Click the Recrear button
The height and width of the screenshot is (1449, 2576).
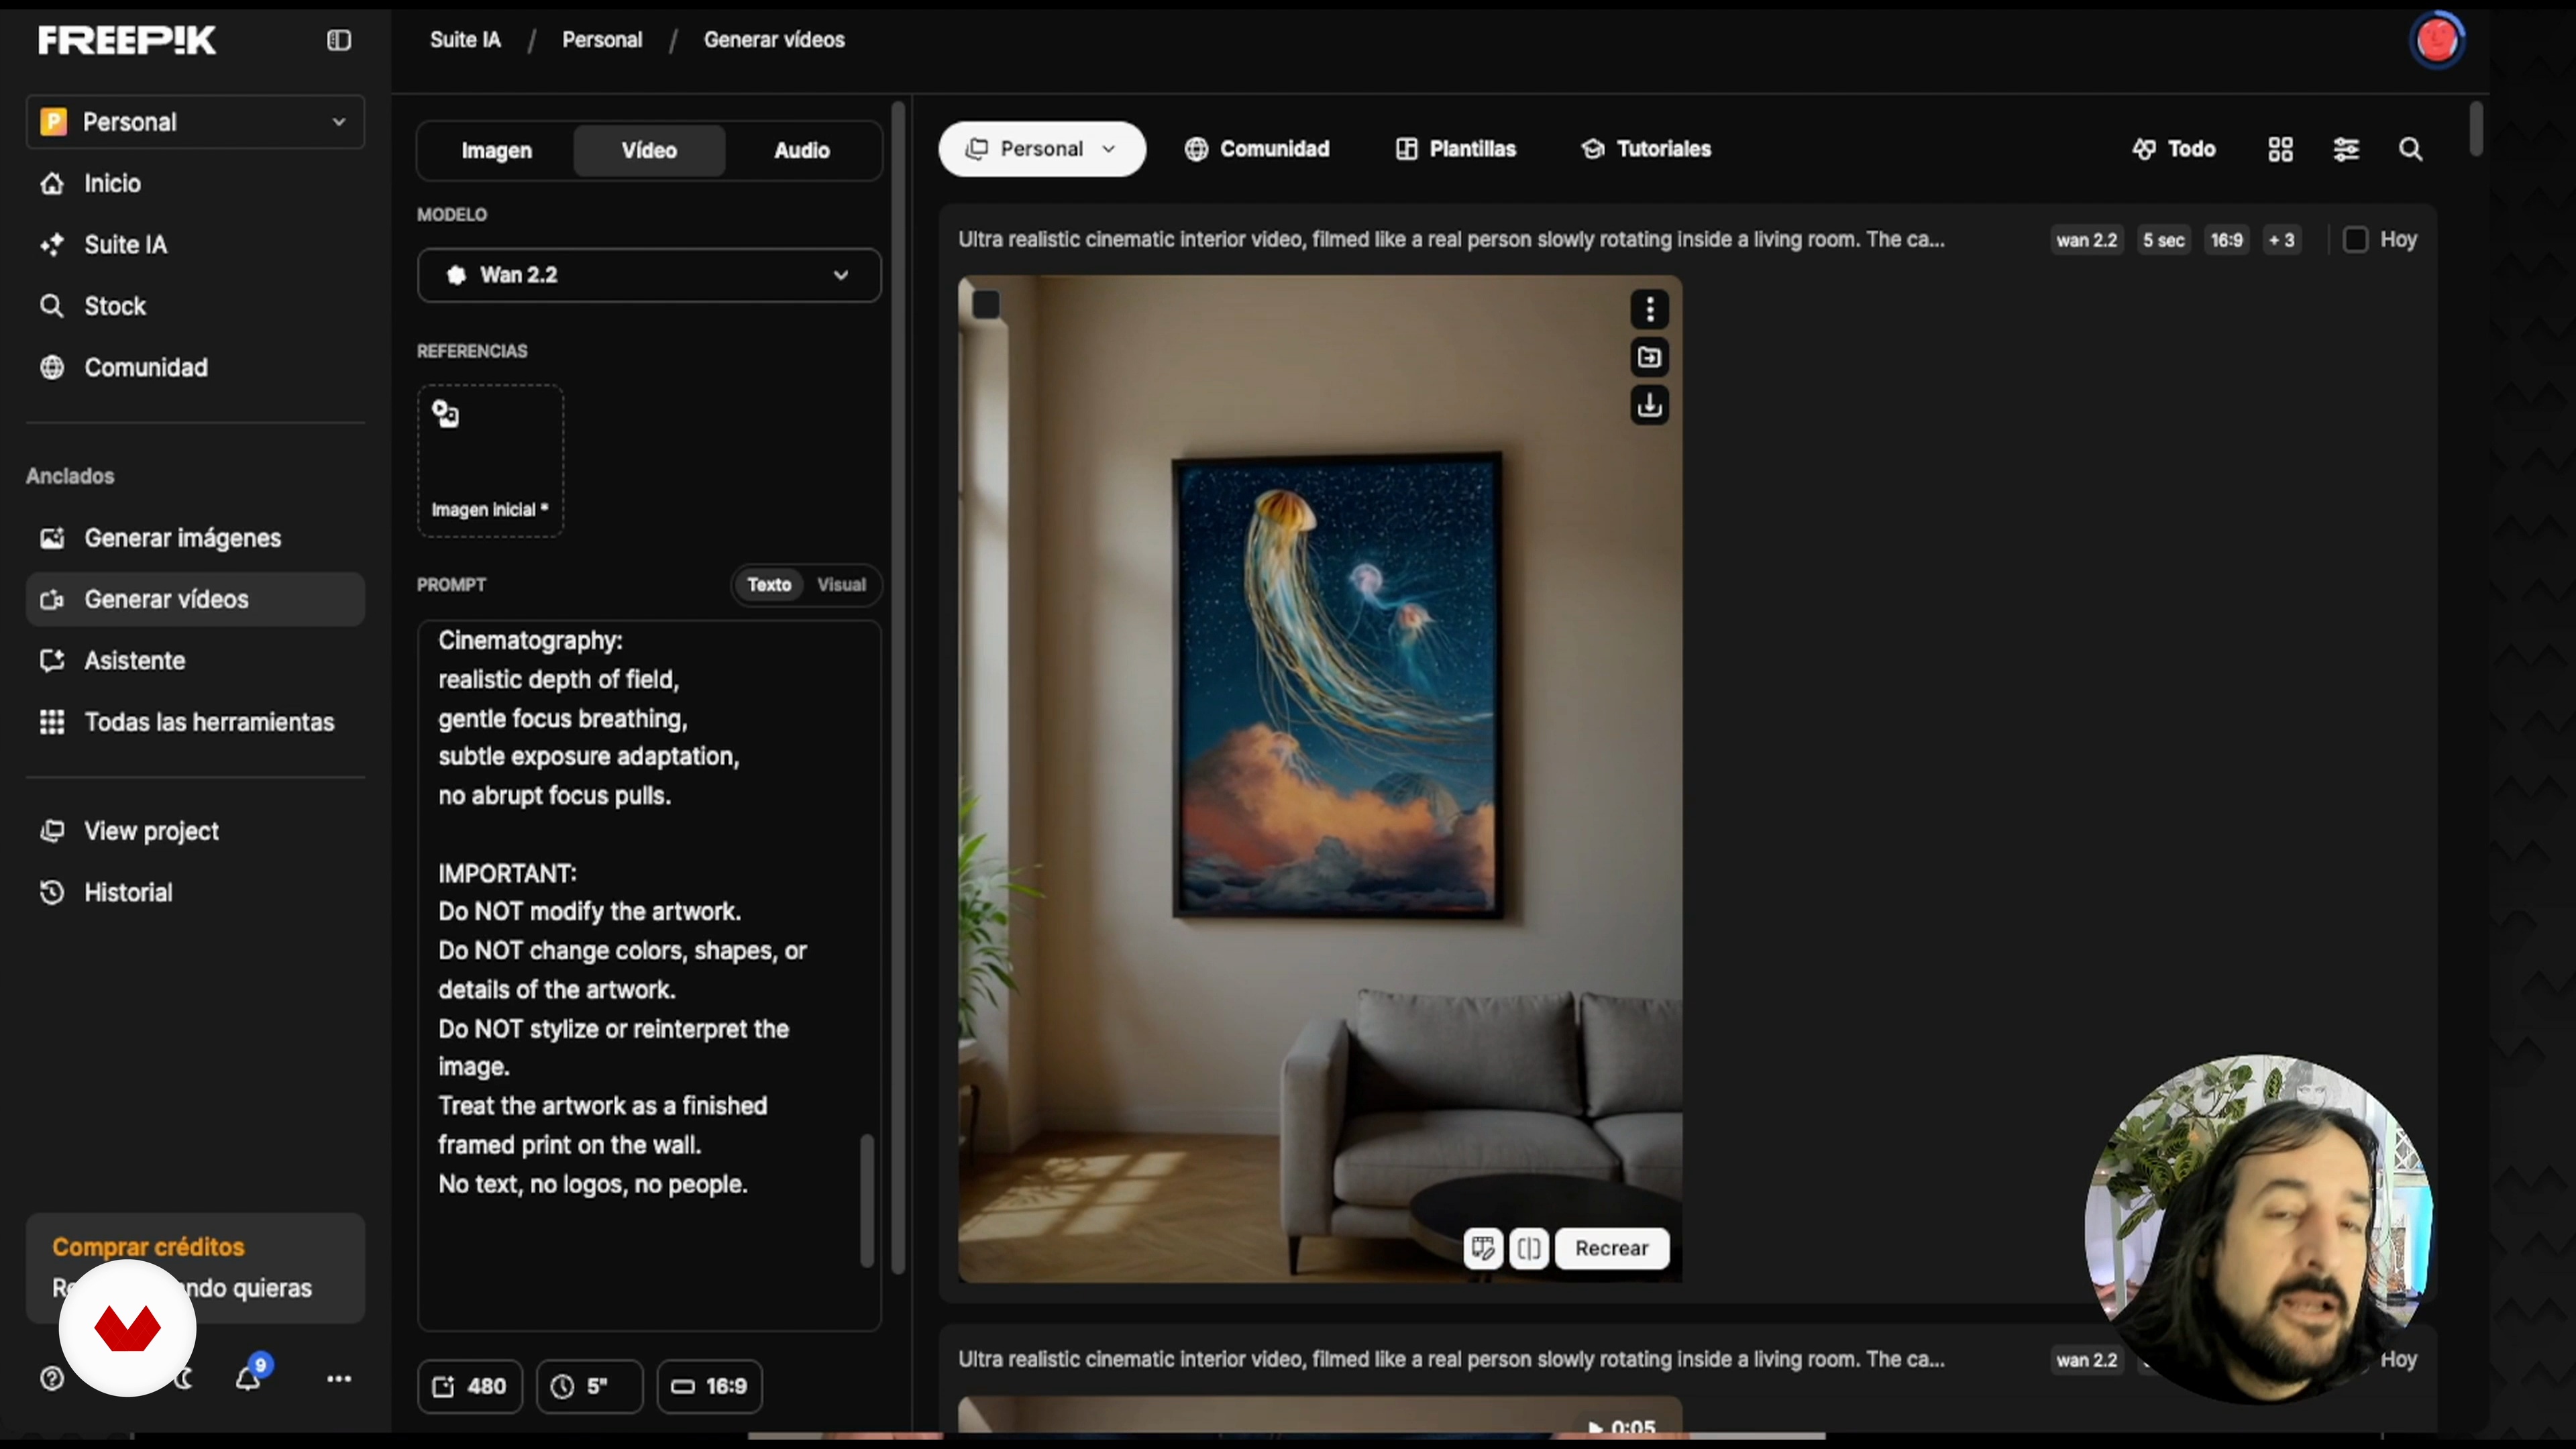coord(1611,1248)
